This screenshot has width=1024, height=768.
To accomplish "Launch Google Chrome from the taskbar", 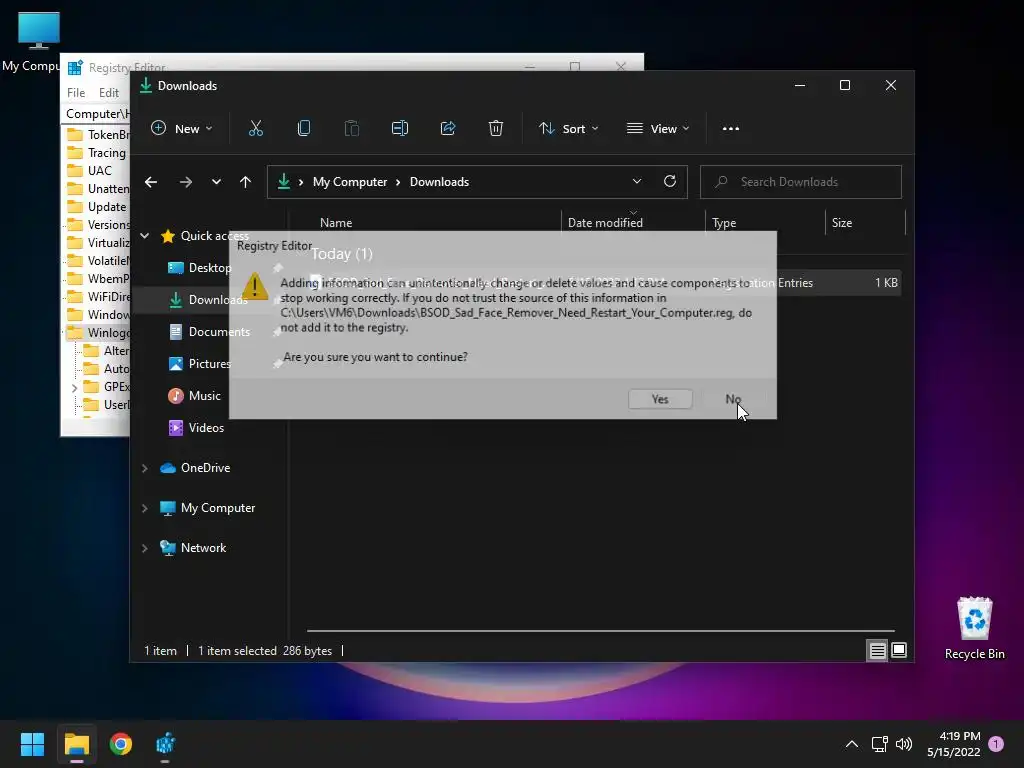I will point(121,744).
